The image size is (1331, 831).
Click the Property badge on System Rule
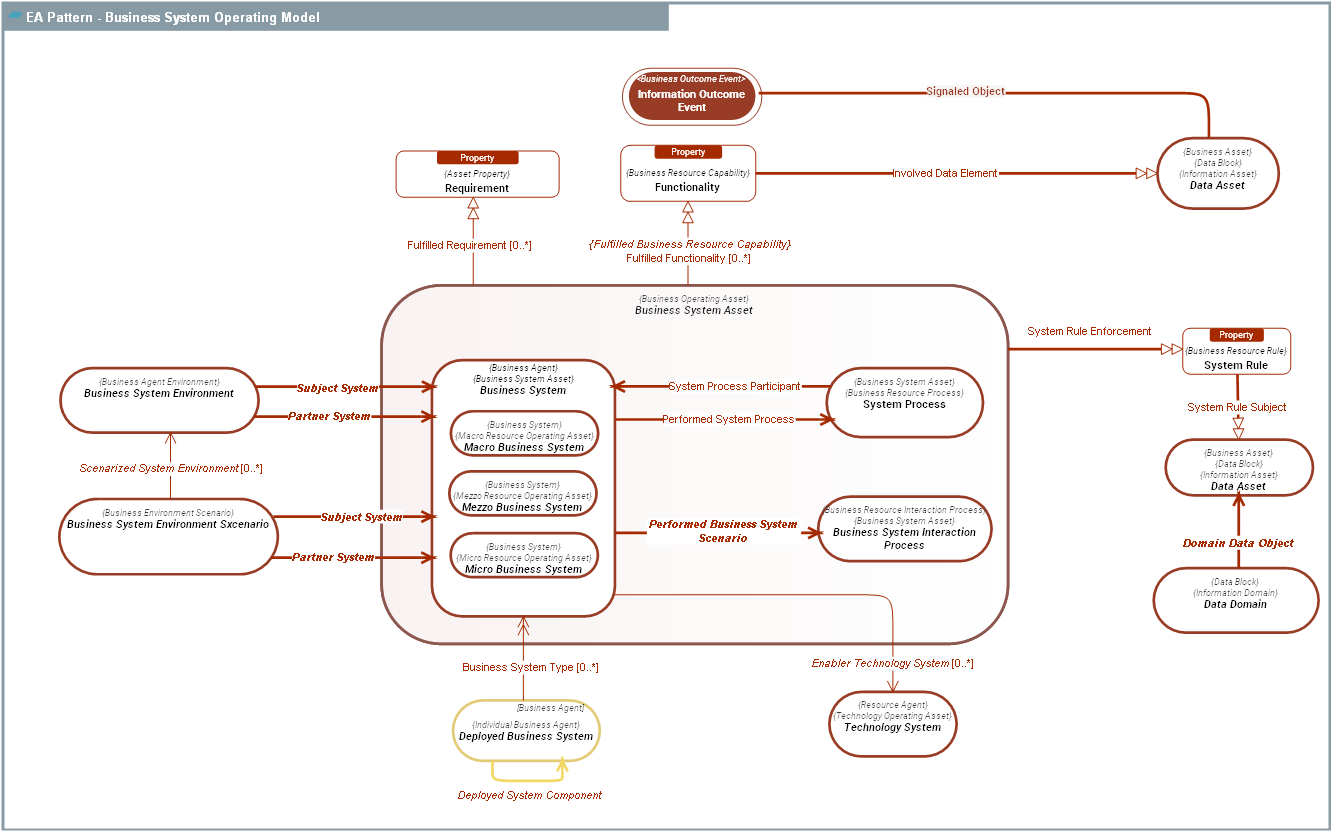click(x=1236, y=335)
